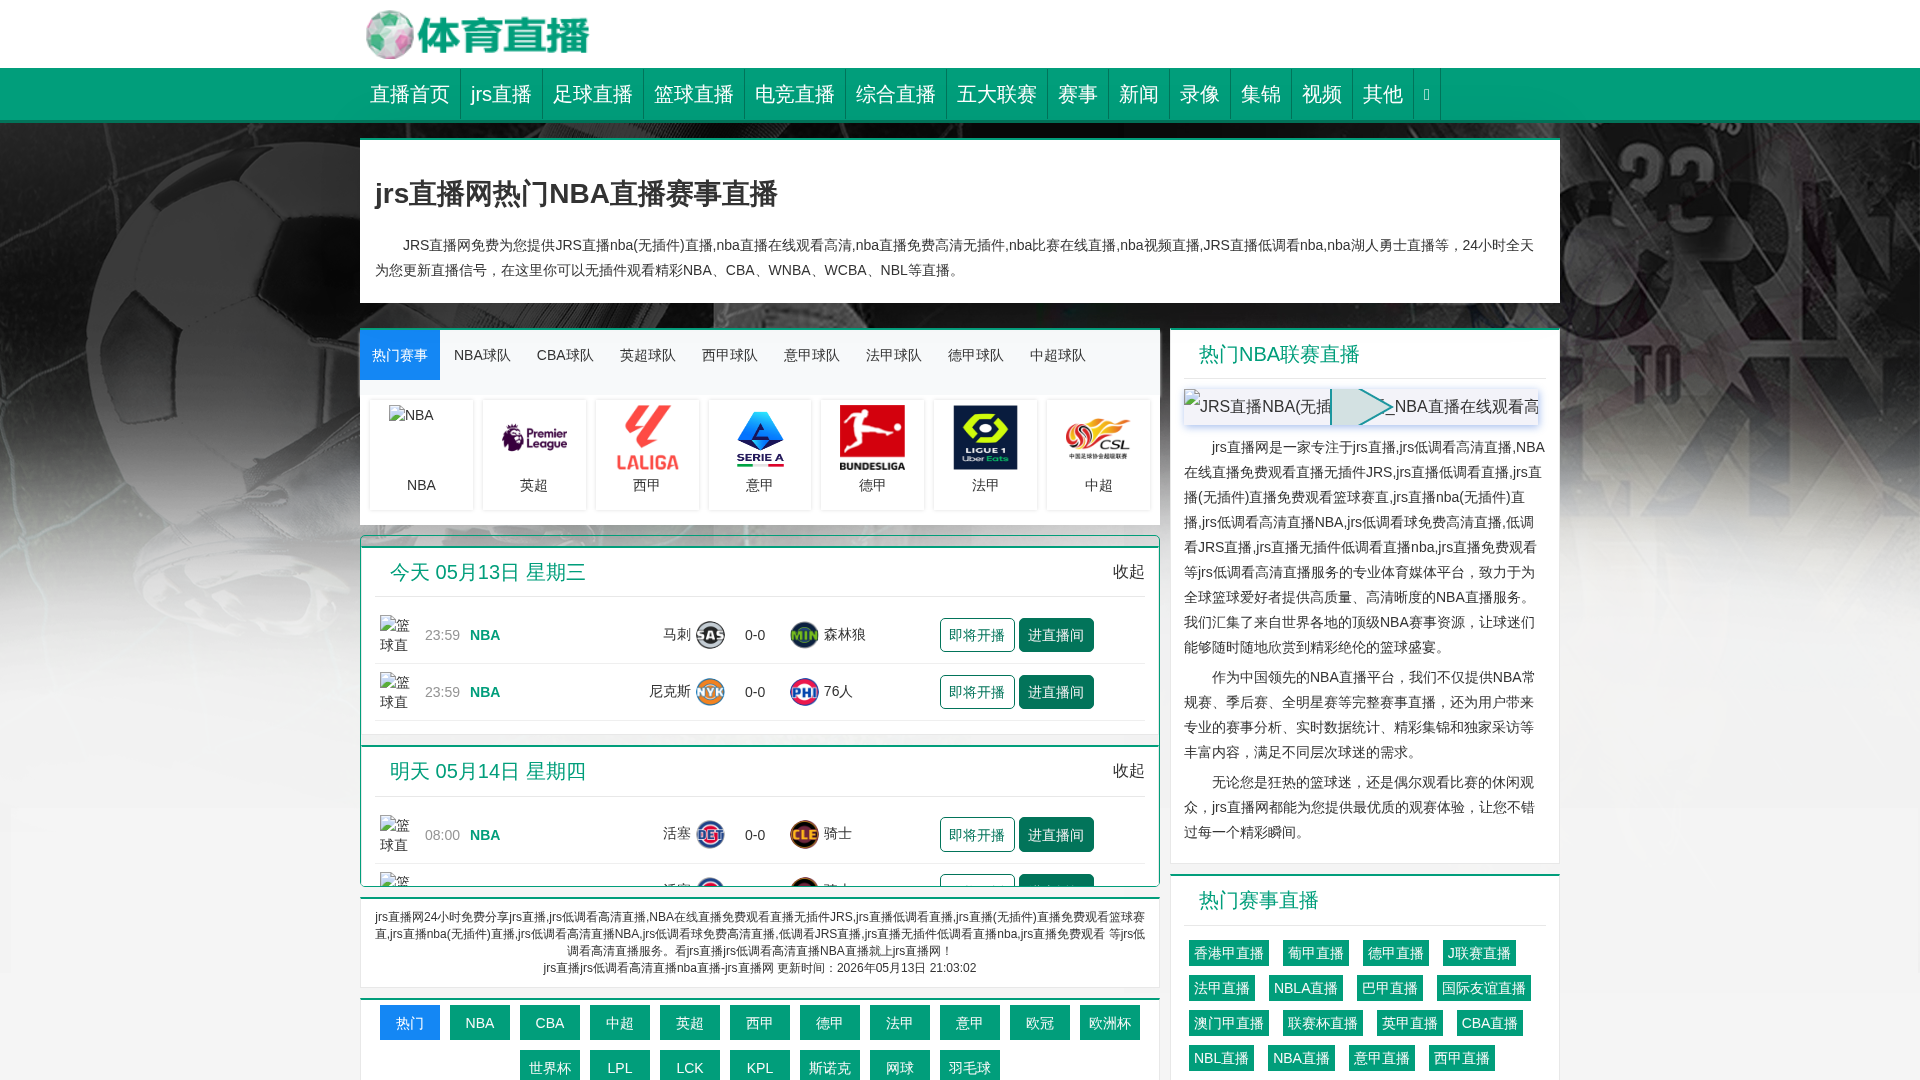Filter matches by LPL
This screenshot has width=1920, height=1080.
click(620, 1066)
